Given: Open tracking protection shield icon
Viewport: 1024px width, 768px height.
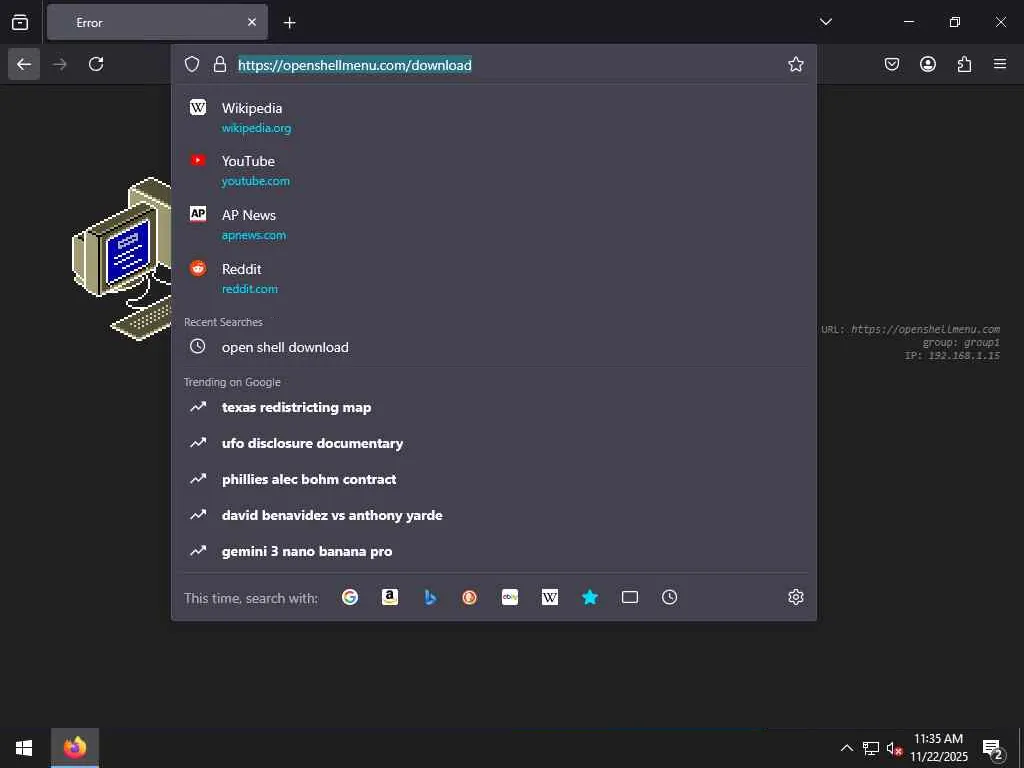Looking at the screenshot, I should (x=191, y=64).
